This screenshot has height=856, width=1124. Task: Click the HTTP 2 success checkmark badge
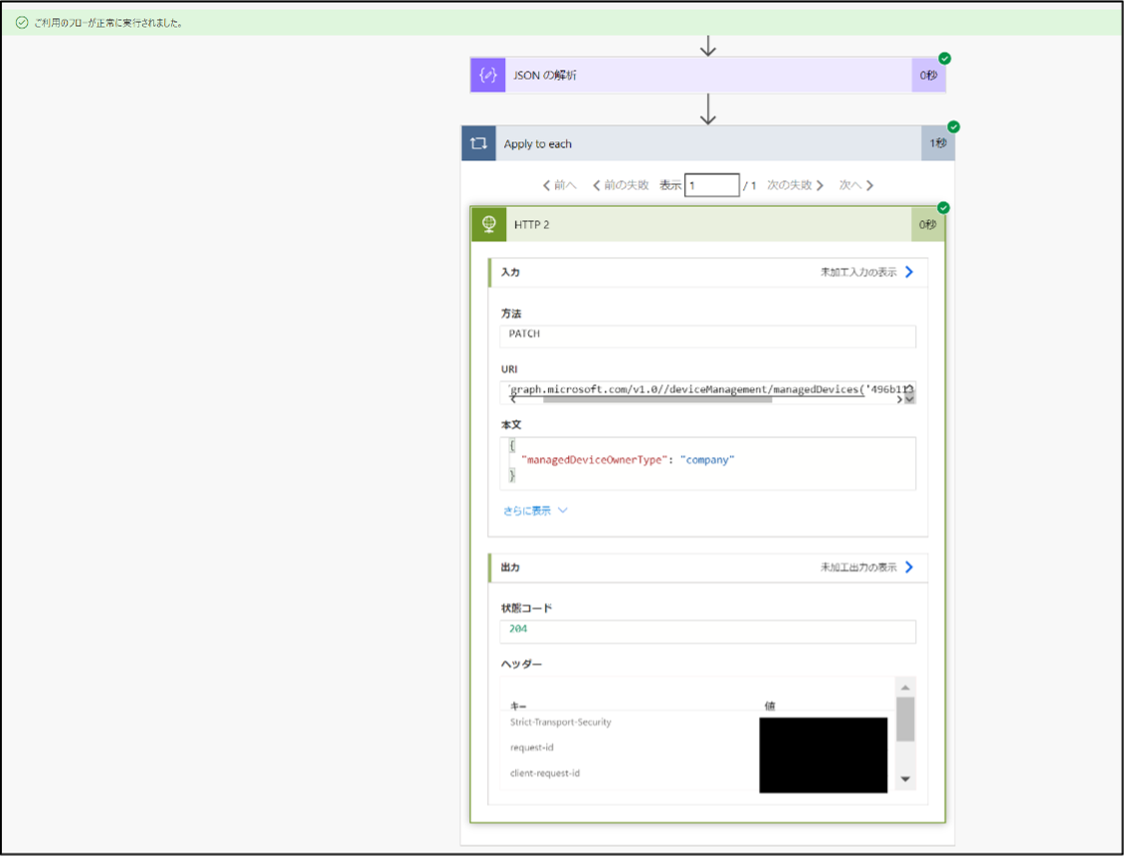(943, 208)
